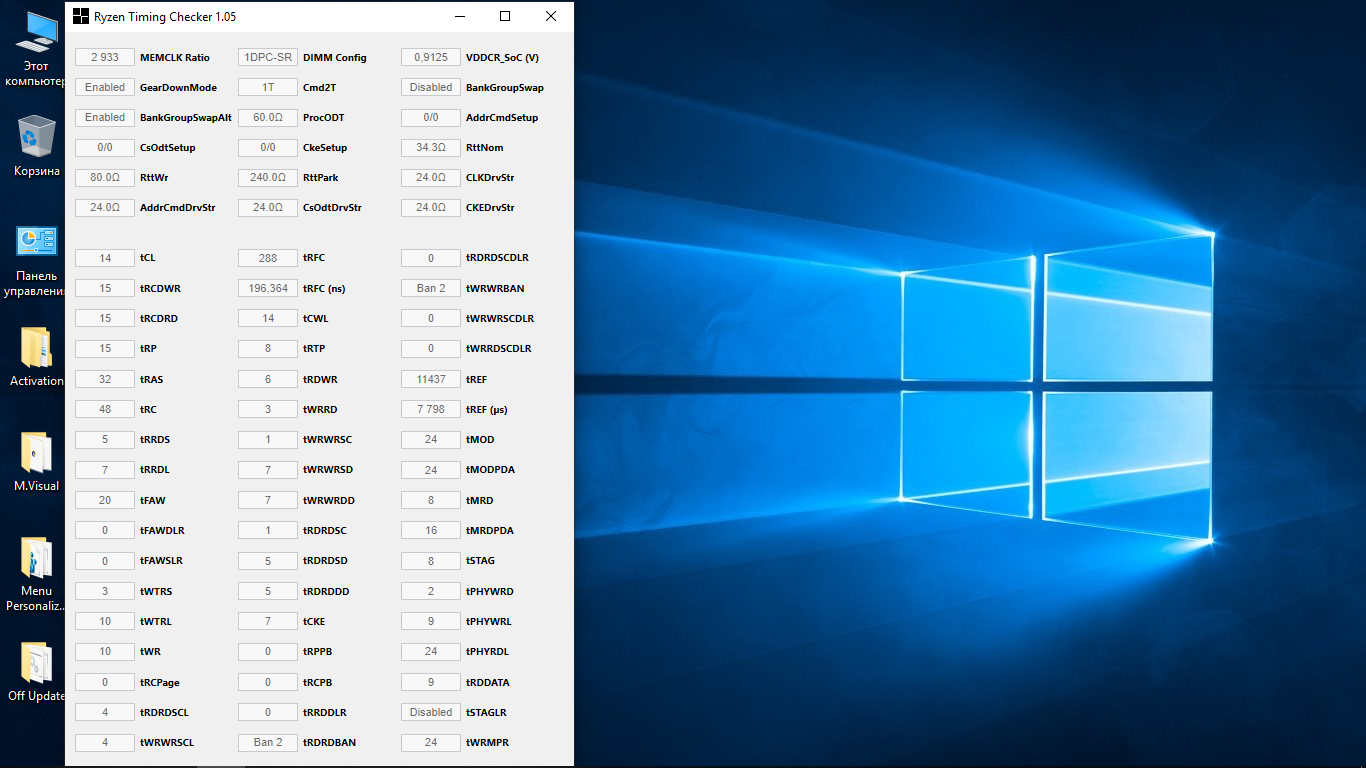Click the tRCDRD value field

[x=105, y=319]
